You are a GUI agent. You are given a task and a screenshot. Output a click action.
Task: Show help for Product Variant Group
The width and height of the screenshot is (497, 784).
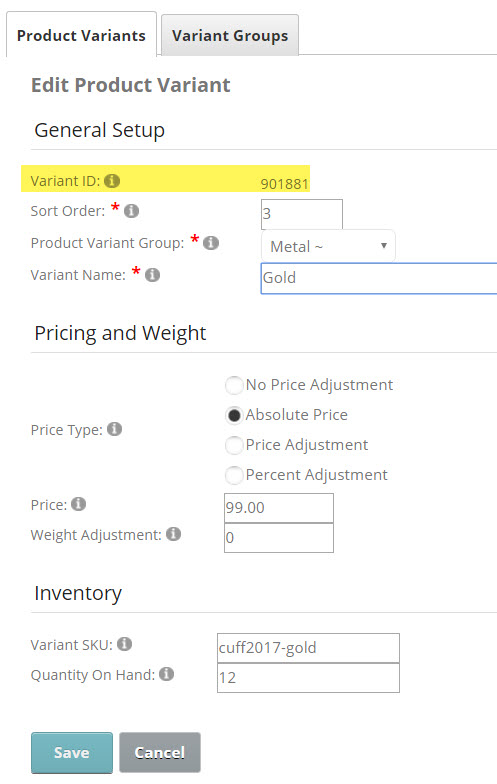211,243
